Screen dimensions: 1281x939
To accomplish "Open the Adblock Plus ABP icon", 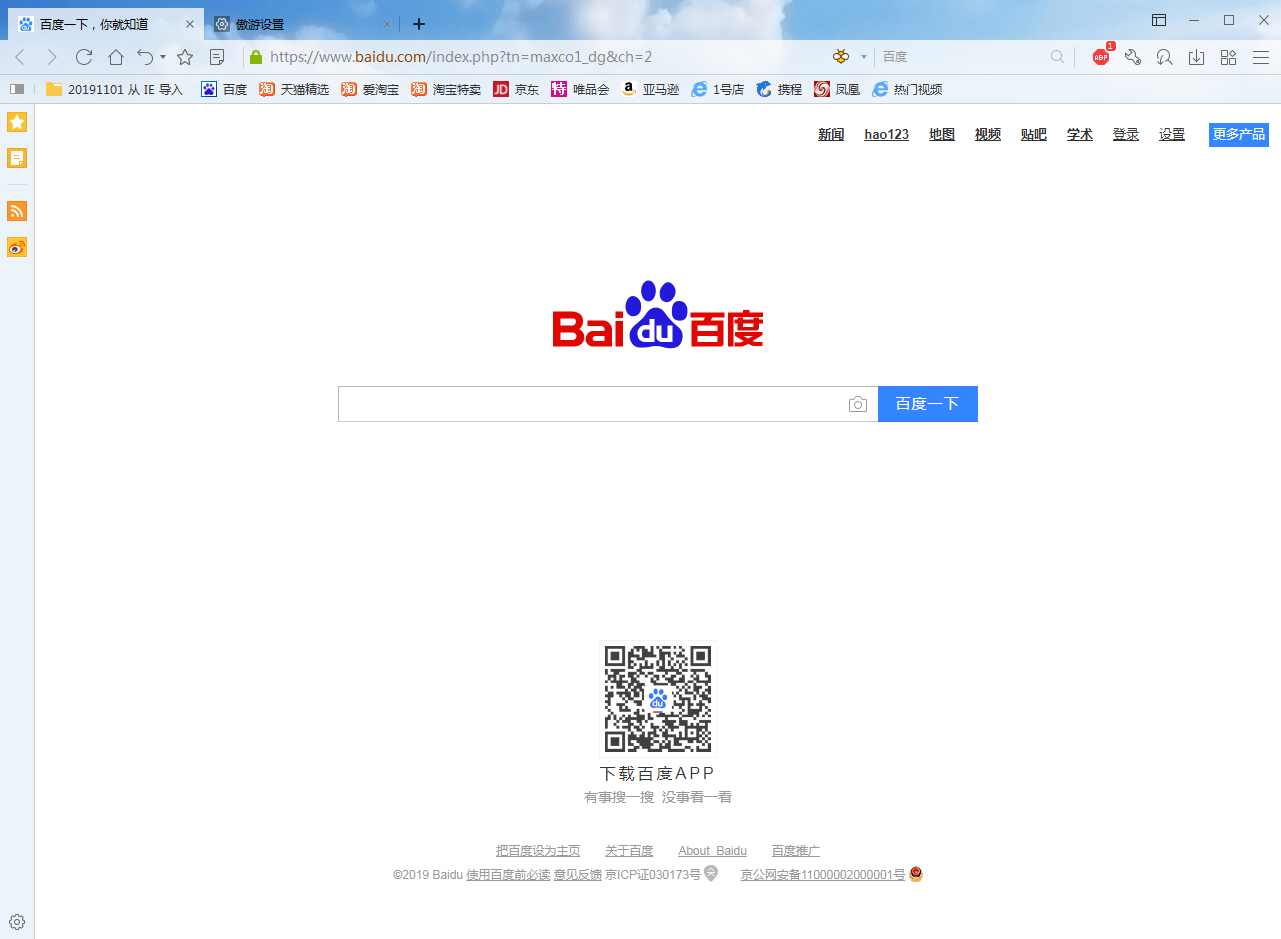I will (1100, 56).
